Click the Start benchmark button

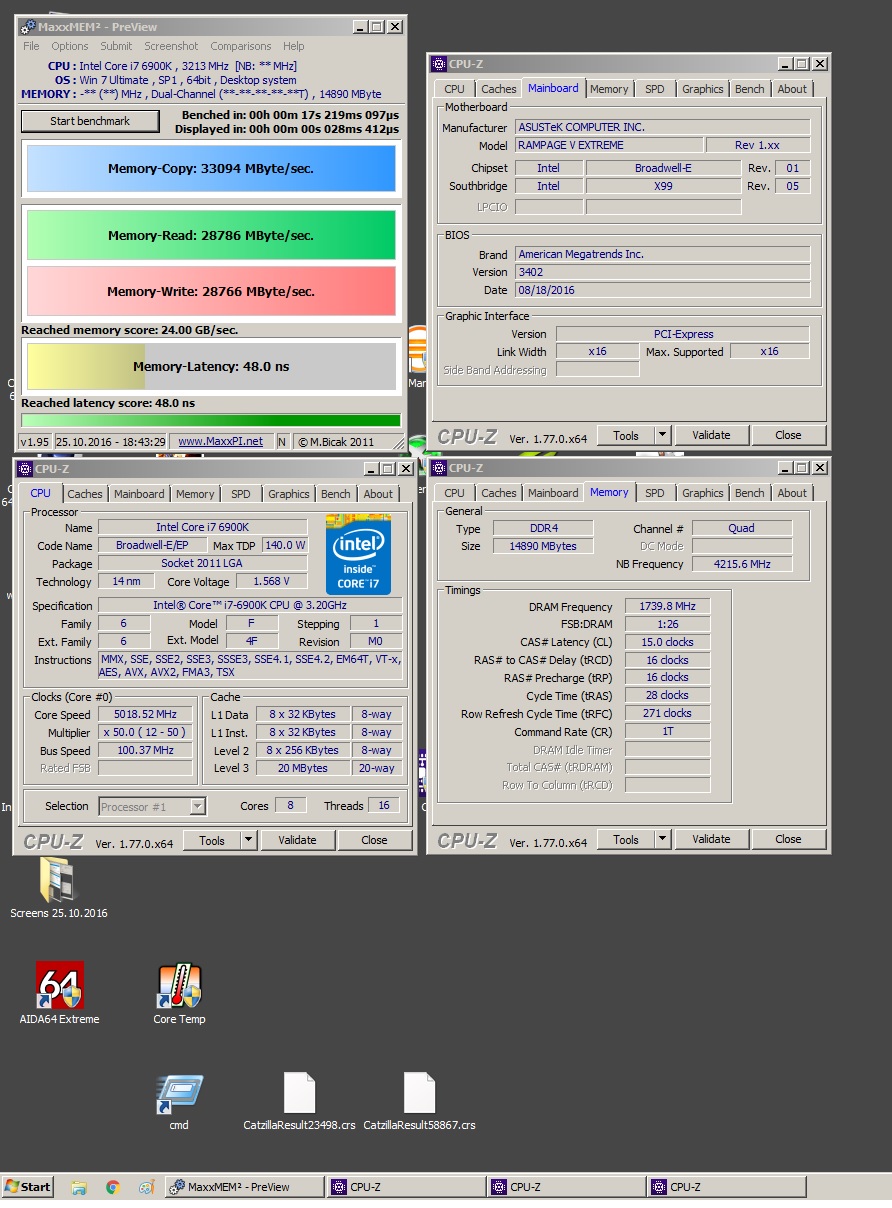point(90,121)
